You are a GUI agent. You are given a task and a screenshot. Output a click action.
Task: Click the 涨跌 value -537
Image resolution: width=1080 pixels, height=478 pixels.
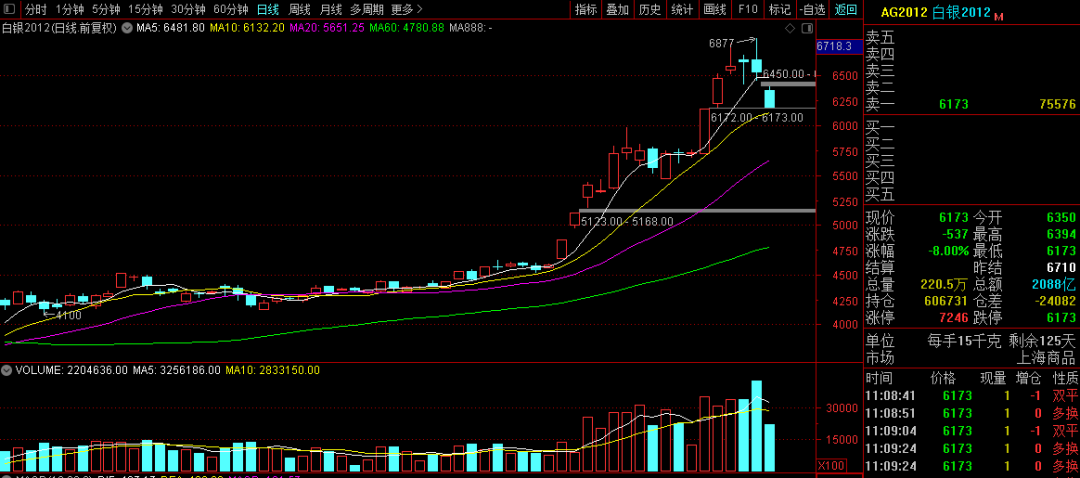[954, 234]
